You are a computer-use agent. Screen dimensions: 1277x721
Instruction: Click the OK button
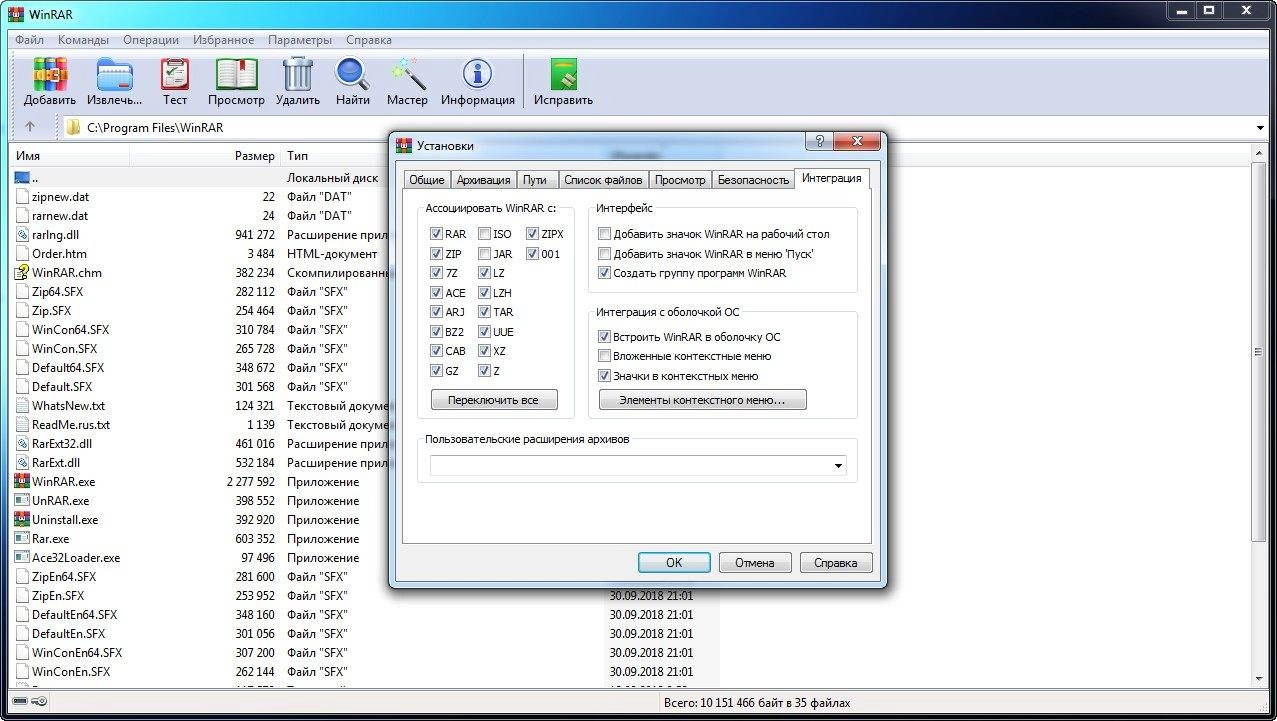674,563
